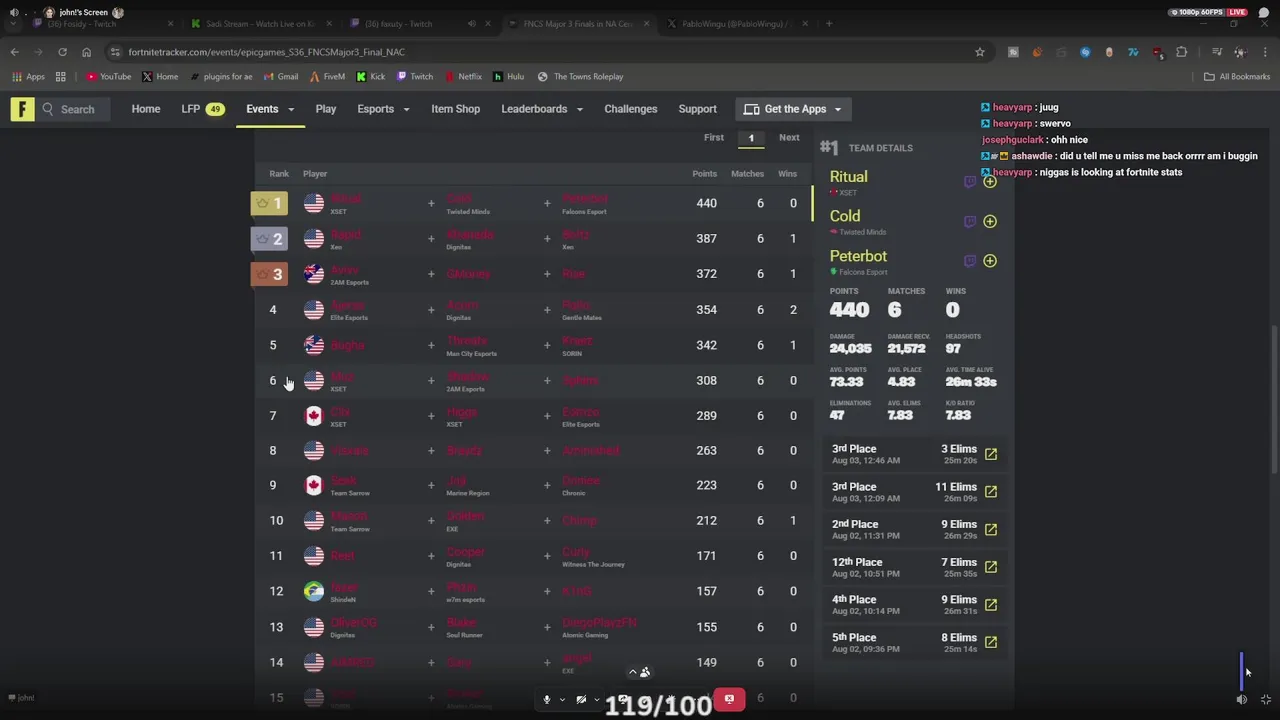The image size is (1280, 720).
Task: Open the Item Shop nav item
Action: point(456,109)
